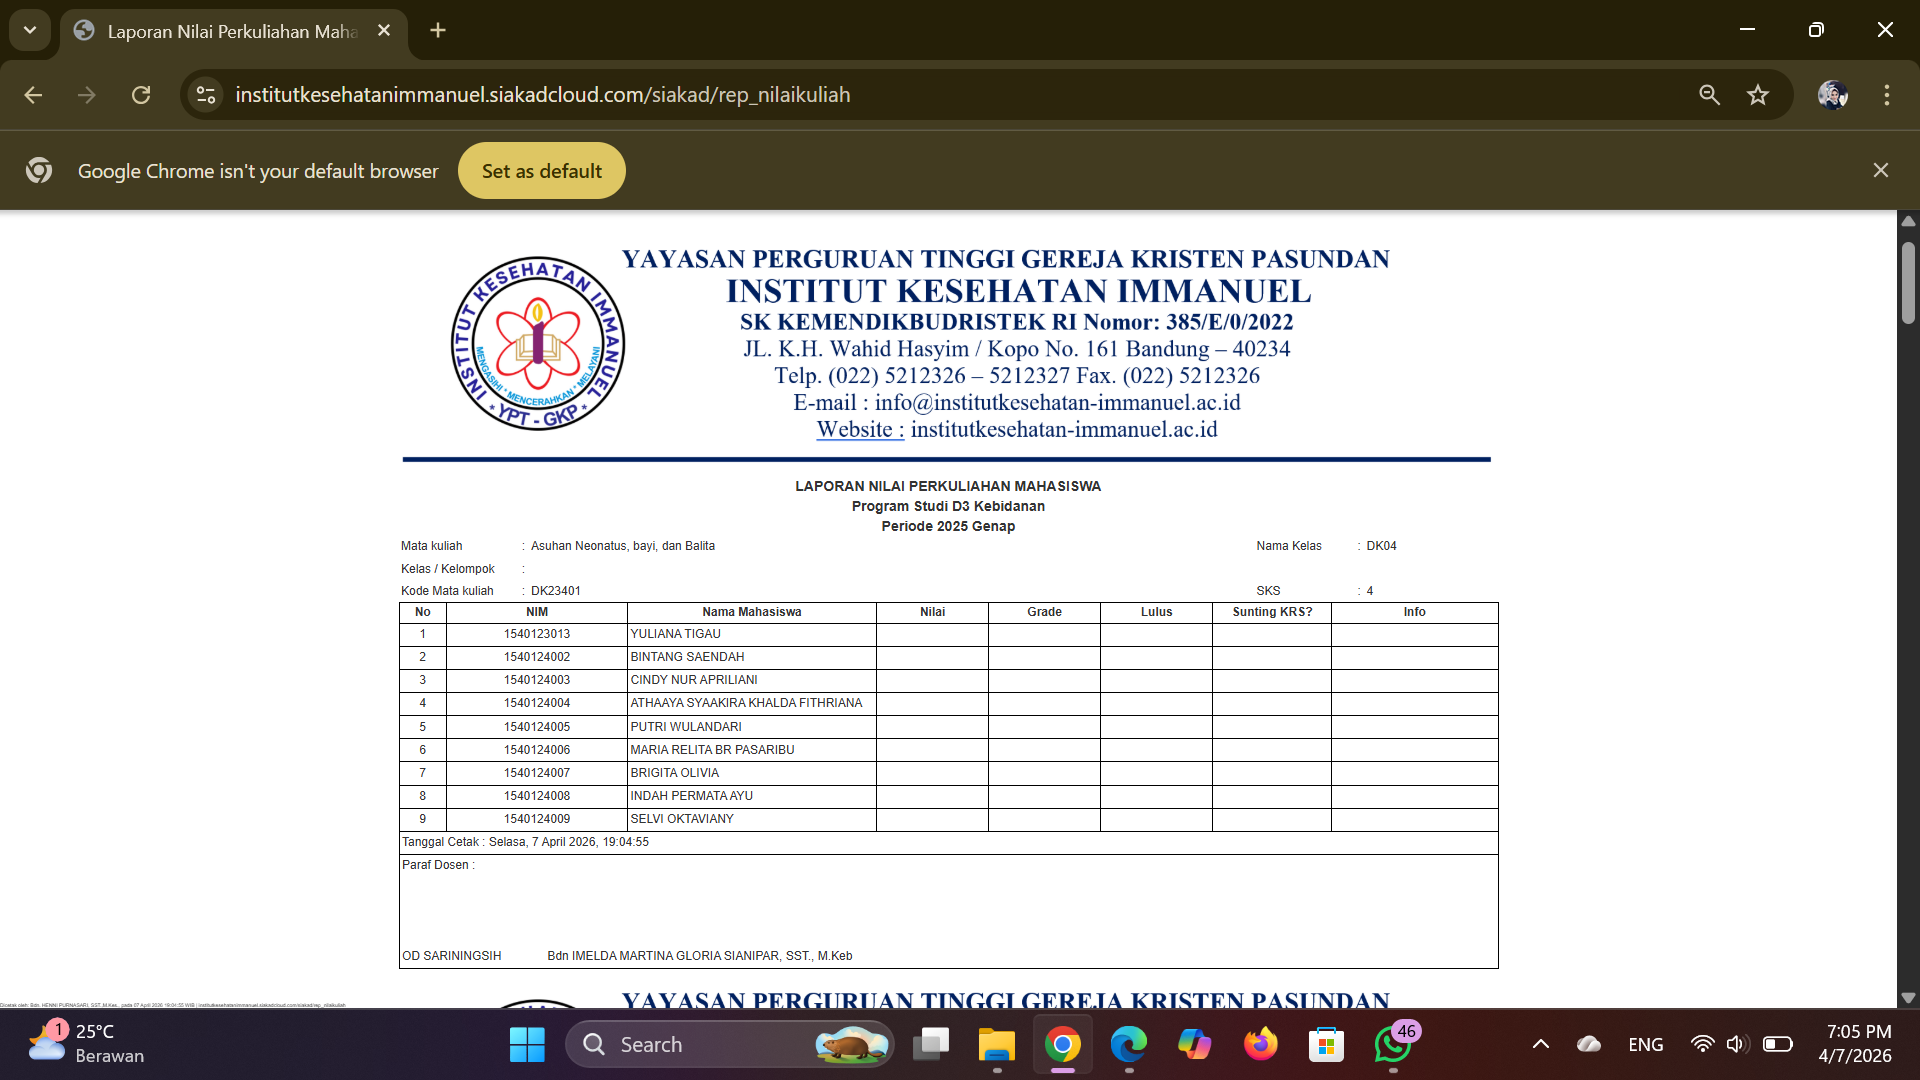Open File Explorer from the taskbar
Screen dimensions: 1920x1080
997,1045
